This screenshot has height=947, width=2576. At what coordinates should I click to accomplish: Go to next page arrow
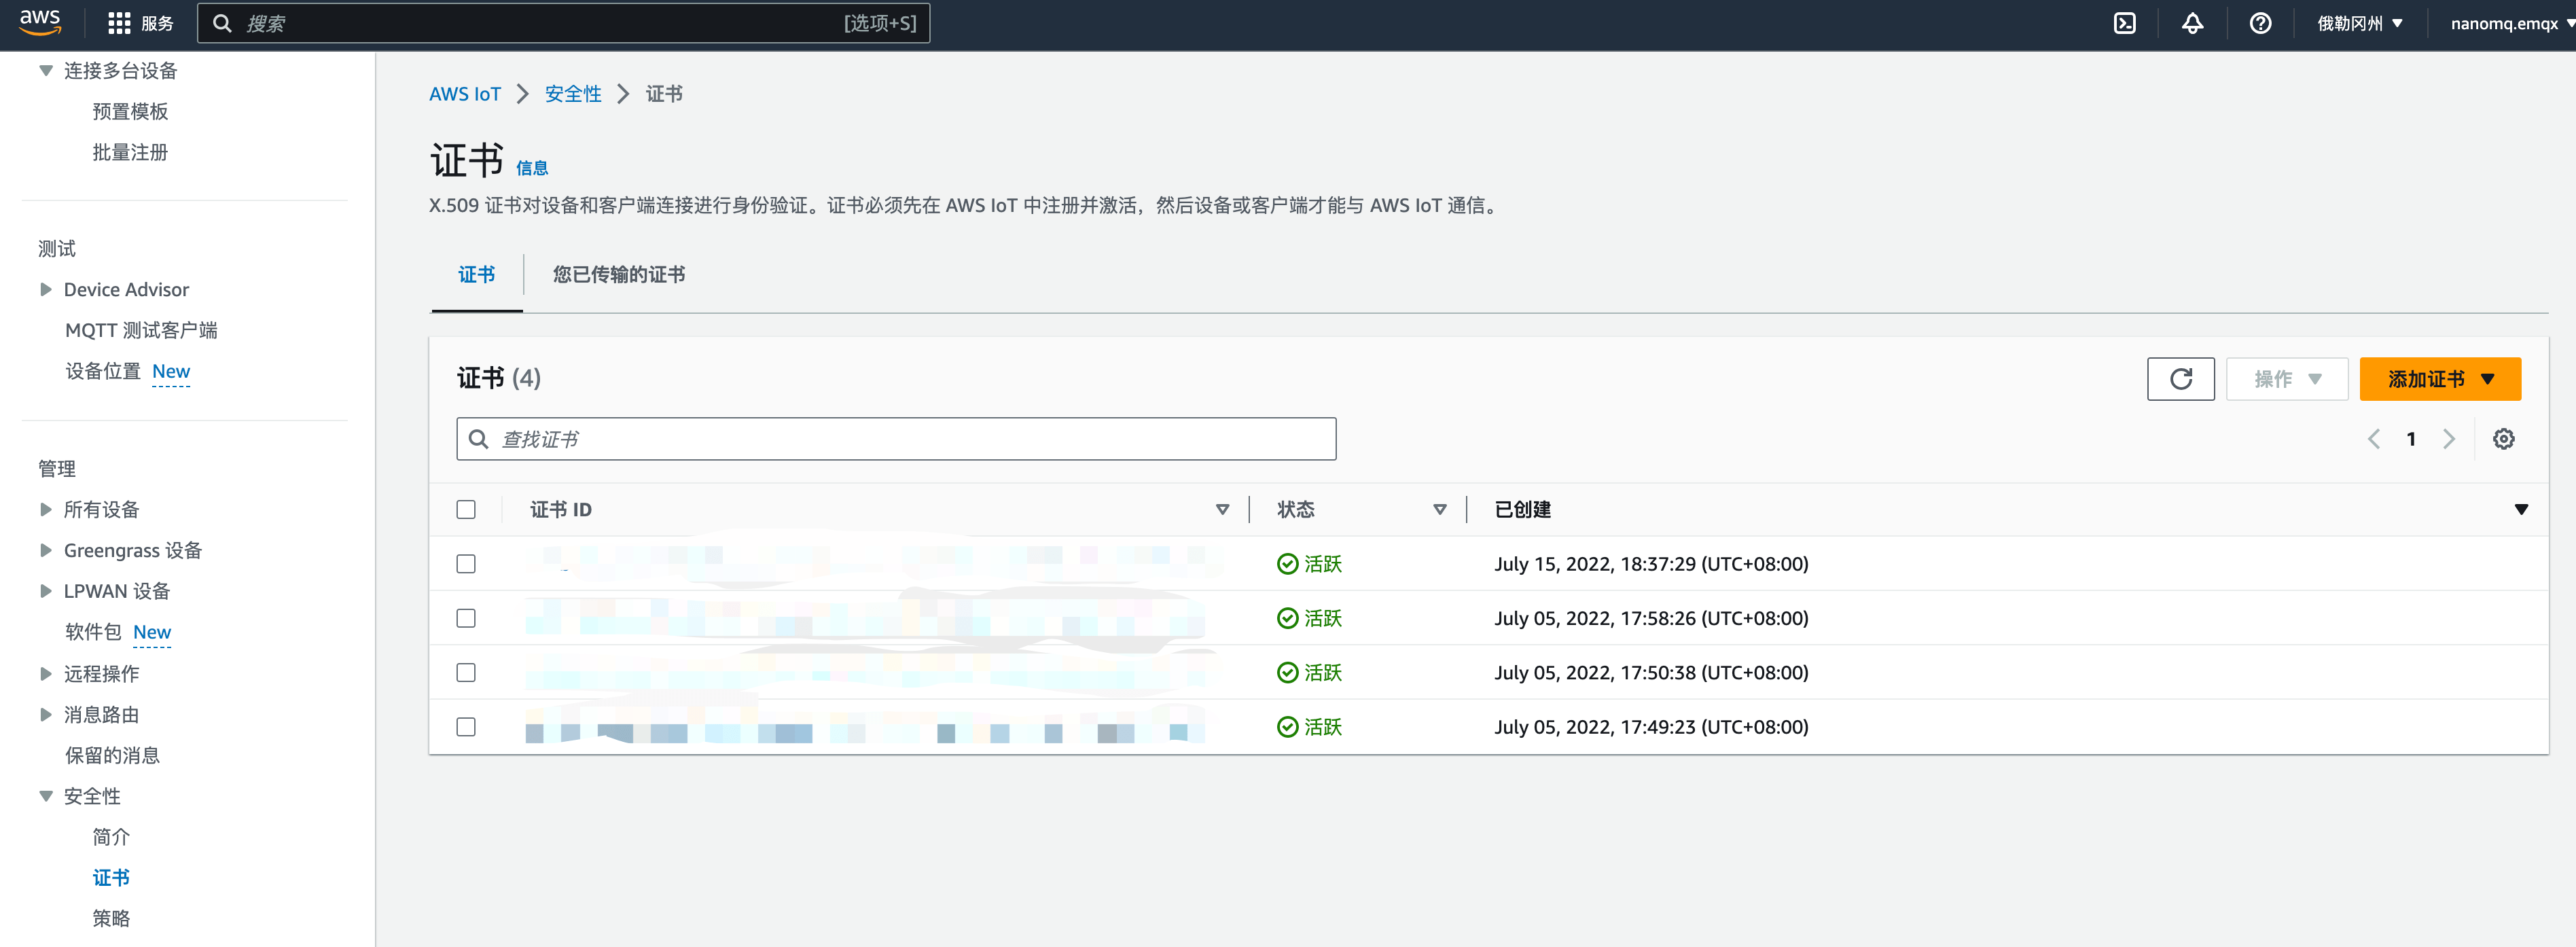pos(2448,439)
